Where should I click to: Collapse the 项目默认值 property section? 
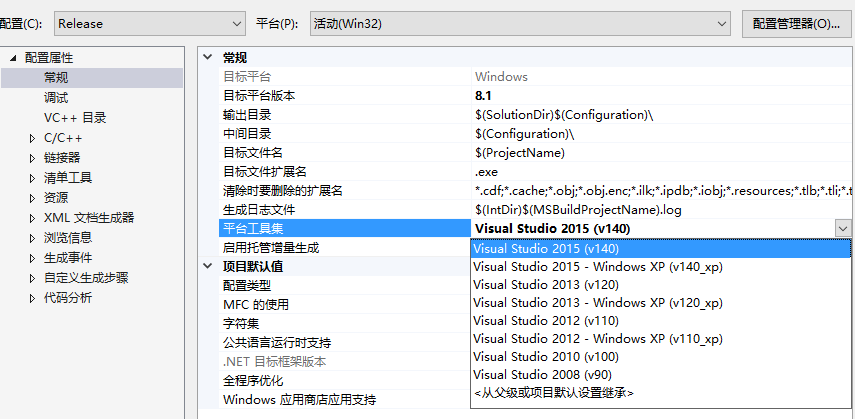(208, 266)
